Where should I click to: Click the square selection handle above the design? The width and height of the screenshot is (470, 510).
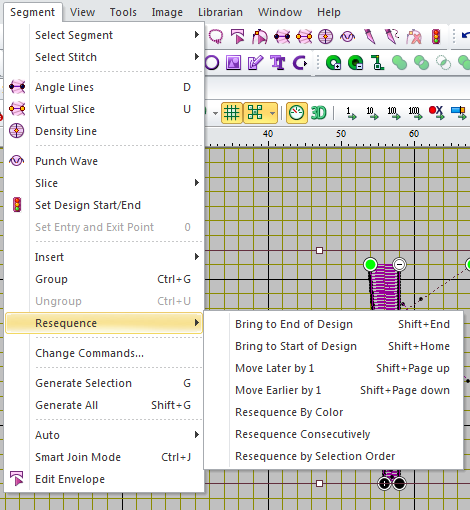point(319,250)
